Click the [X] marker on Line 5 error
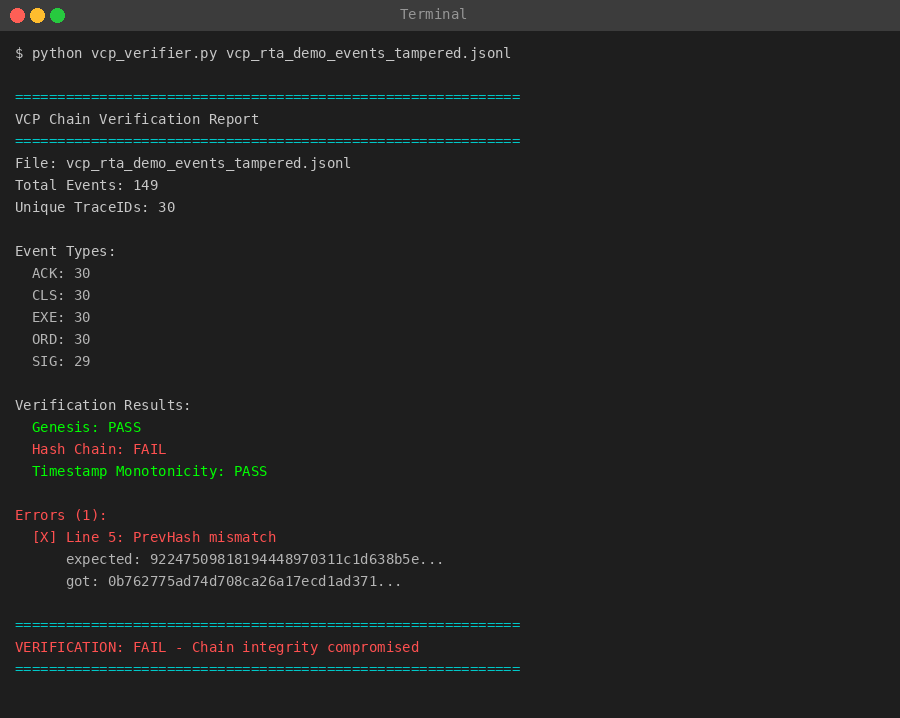Screen dimensions: 900x718 44,537
